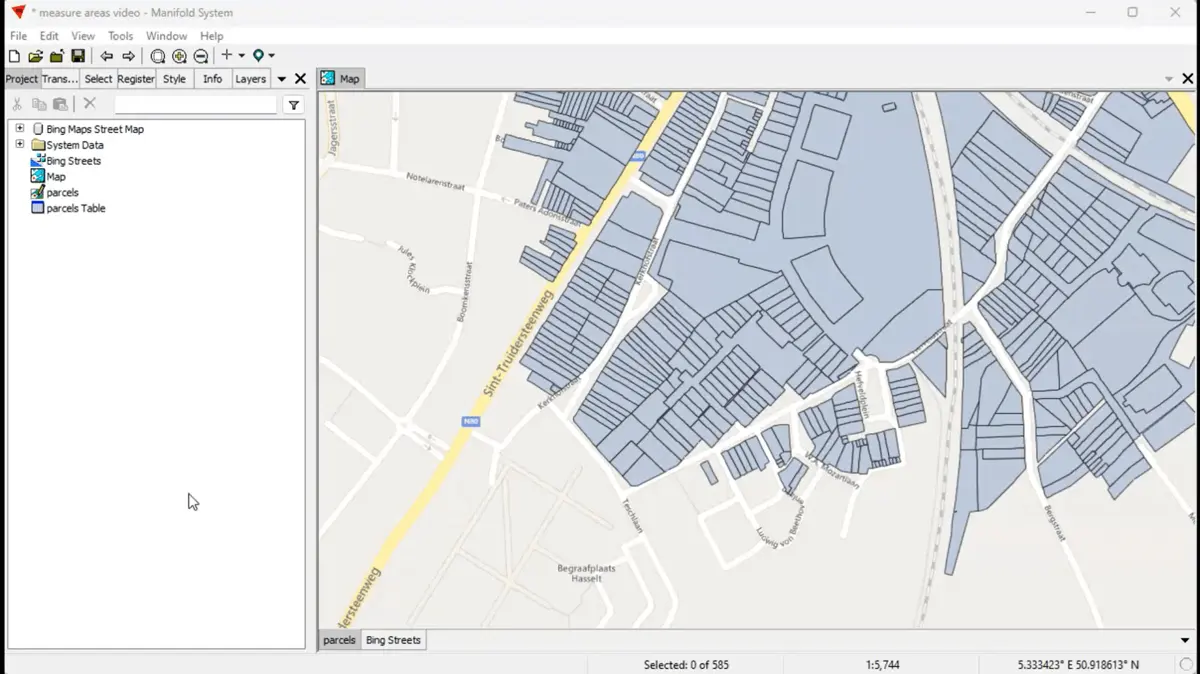Screen dimensions: 1200x674
Task: Click the Project pane filter text box
Action: (x=196, y=105)
